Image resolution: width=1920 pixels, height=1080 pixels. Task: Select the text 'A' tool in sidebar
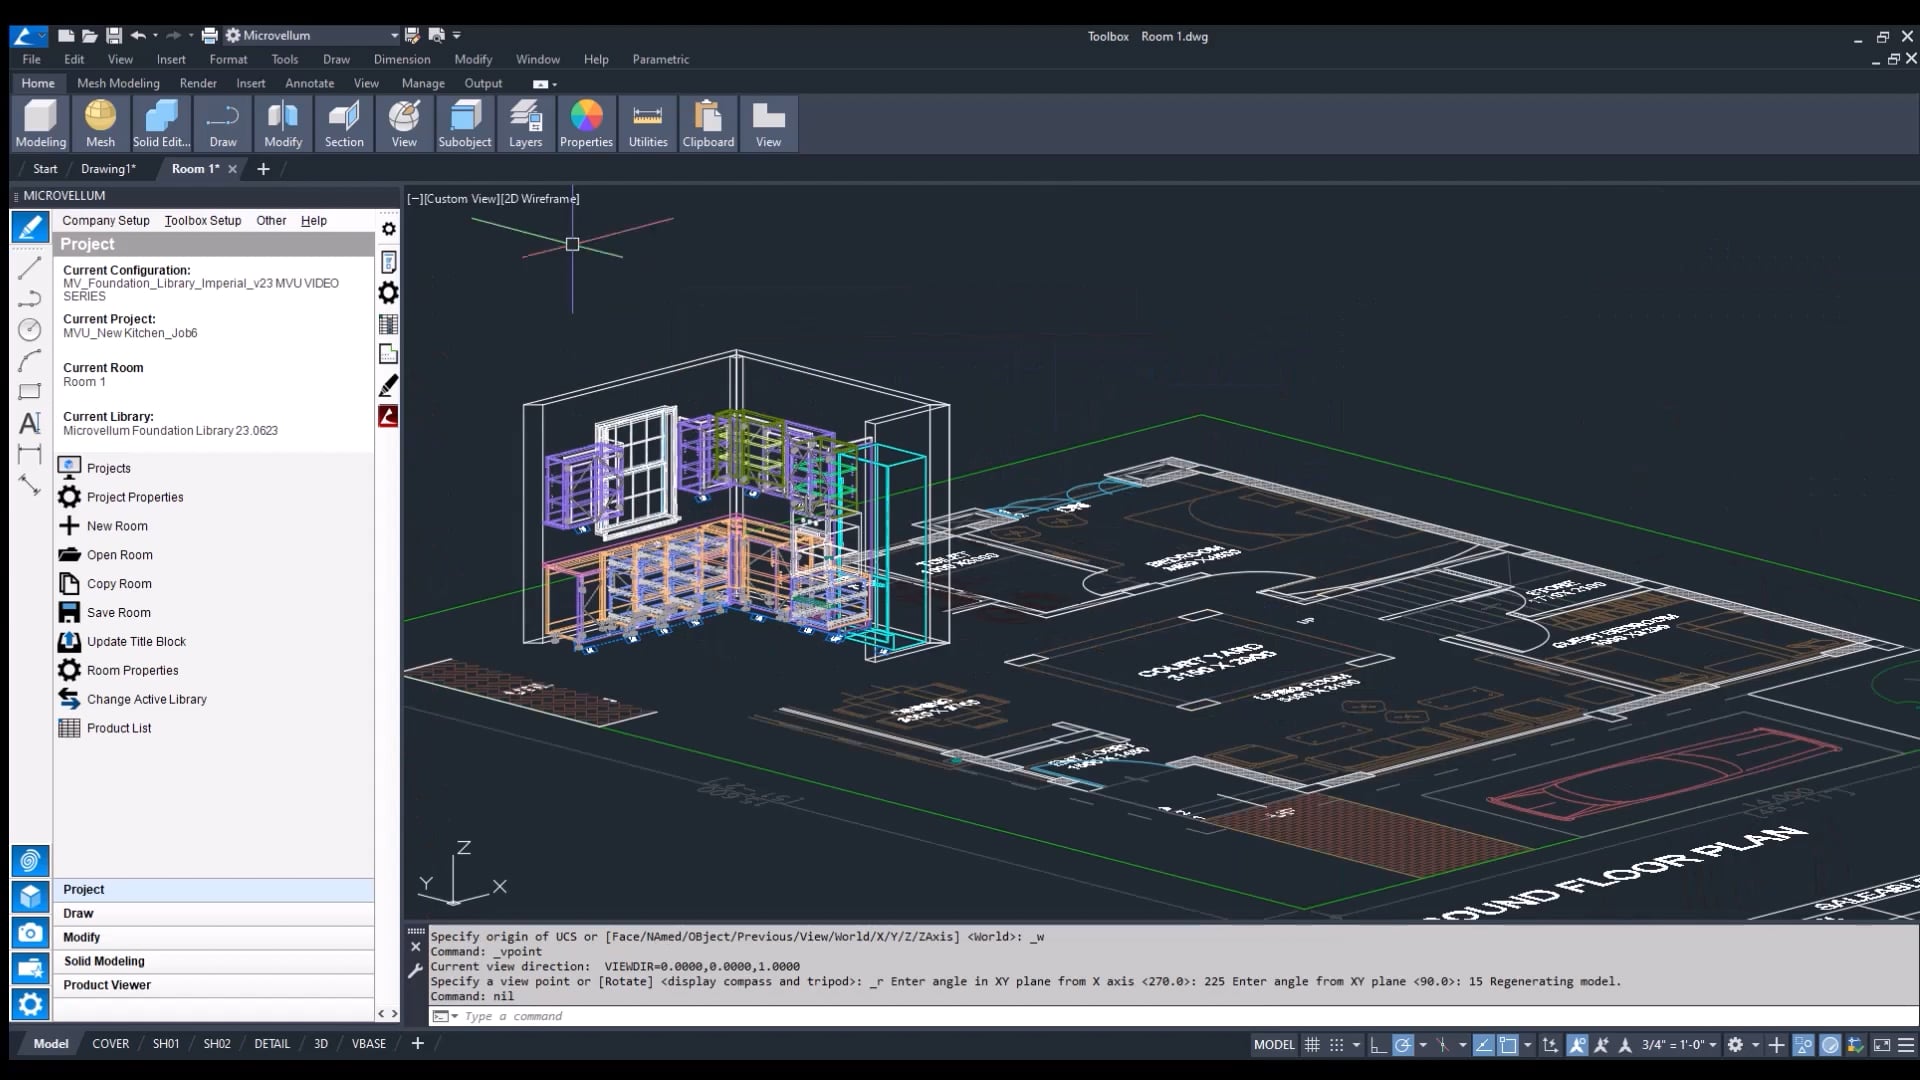30,422
